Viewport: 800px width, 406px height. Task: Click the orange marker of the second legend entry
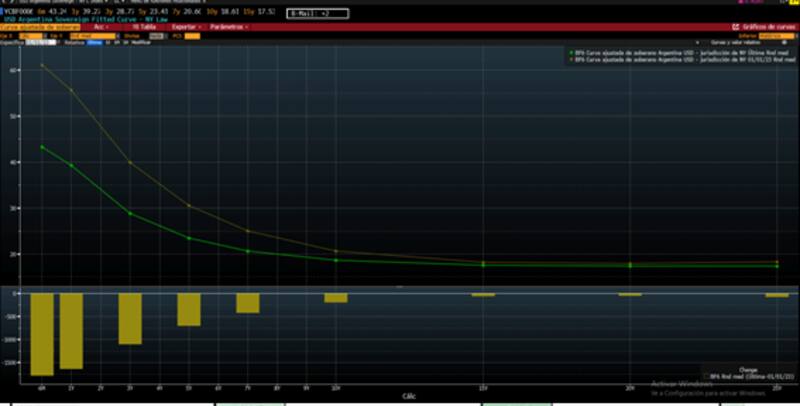pyautogui.click(x=569, y=59)
